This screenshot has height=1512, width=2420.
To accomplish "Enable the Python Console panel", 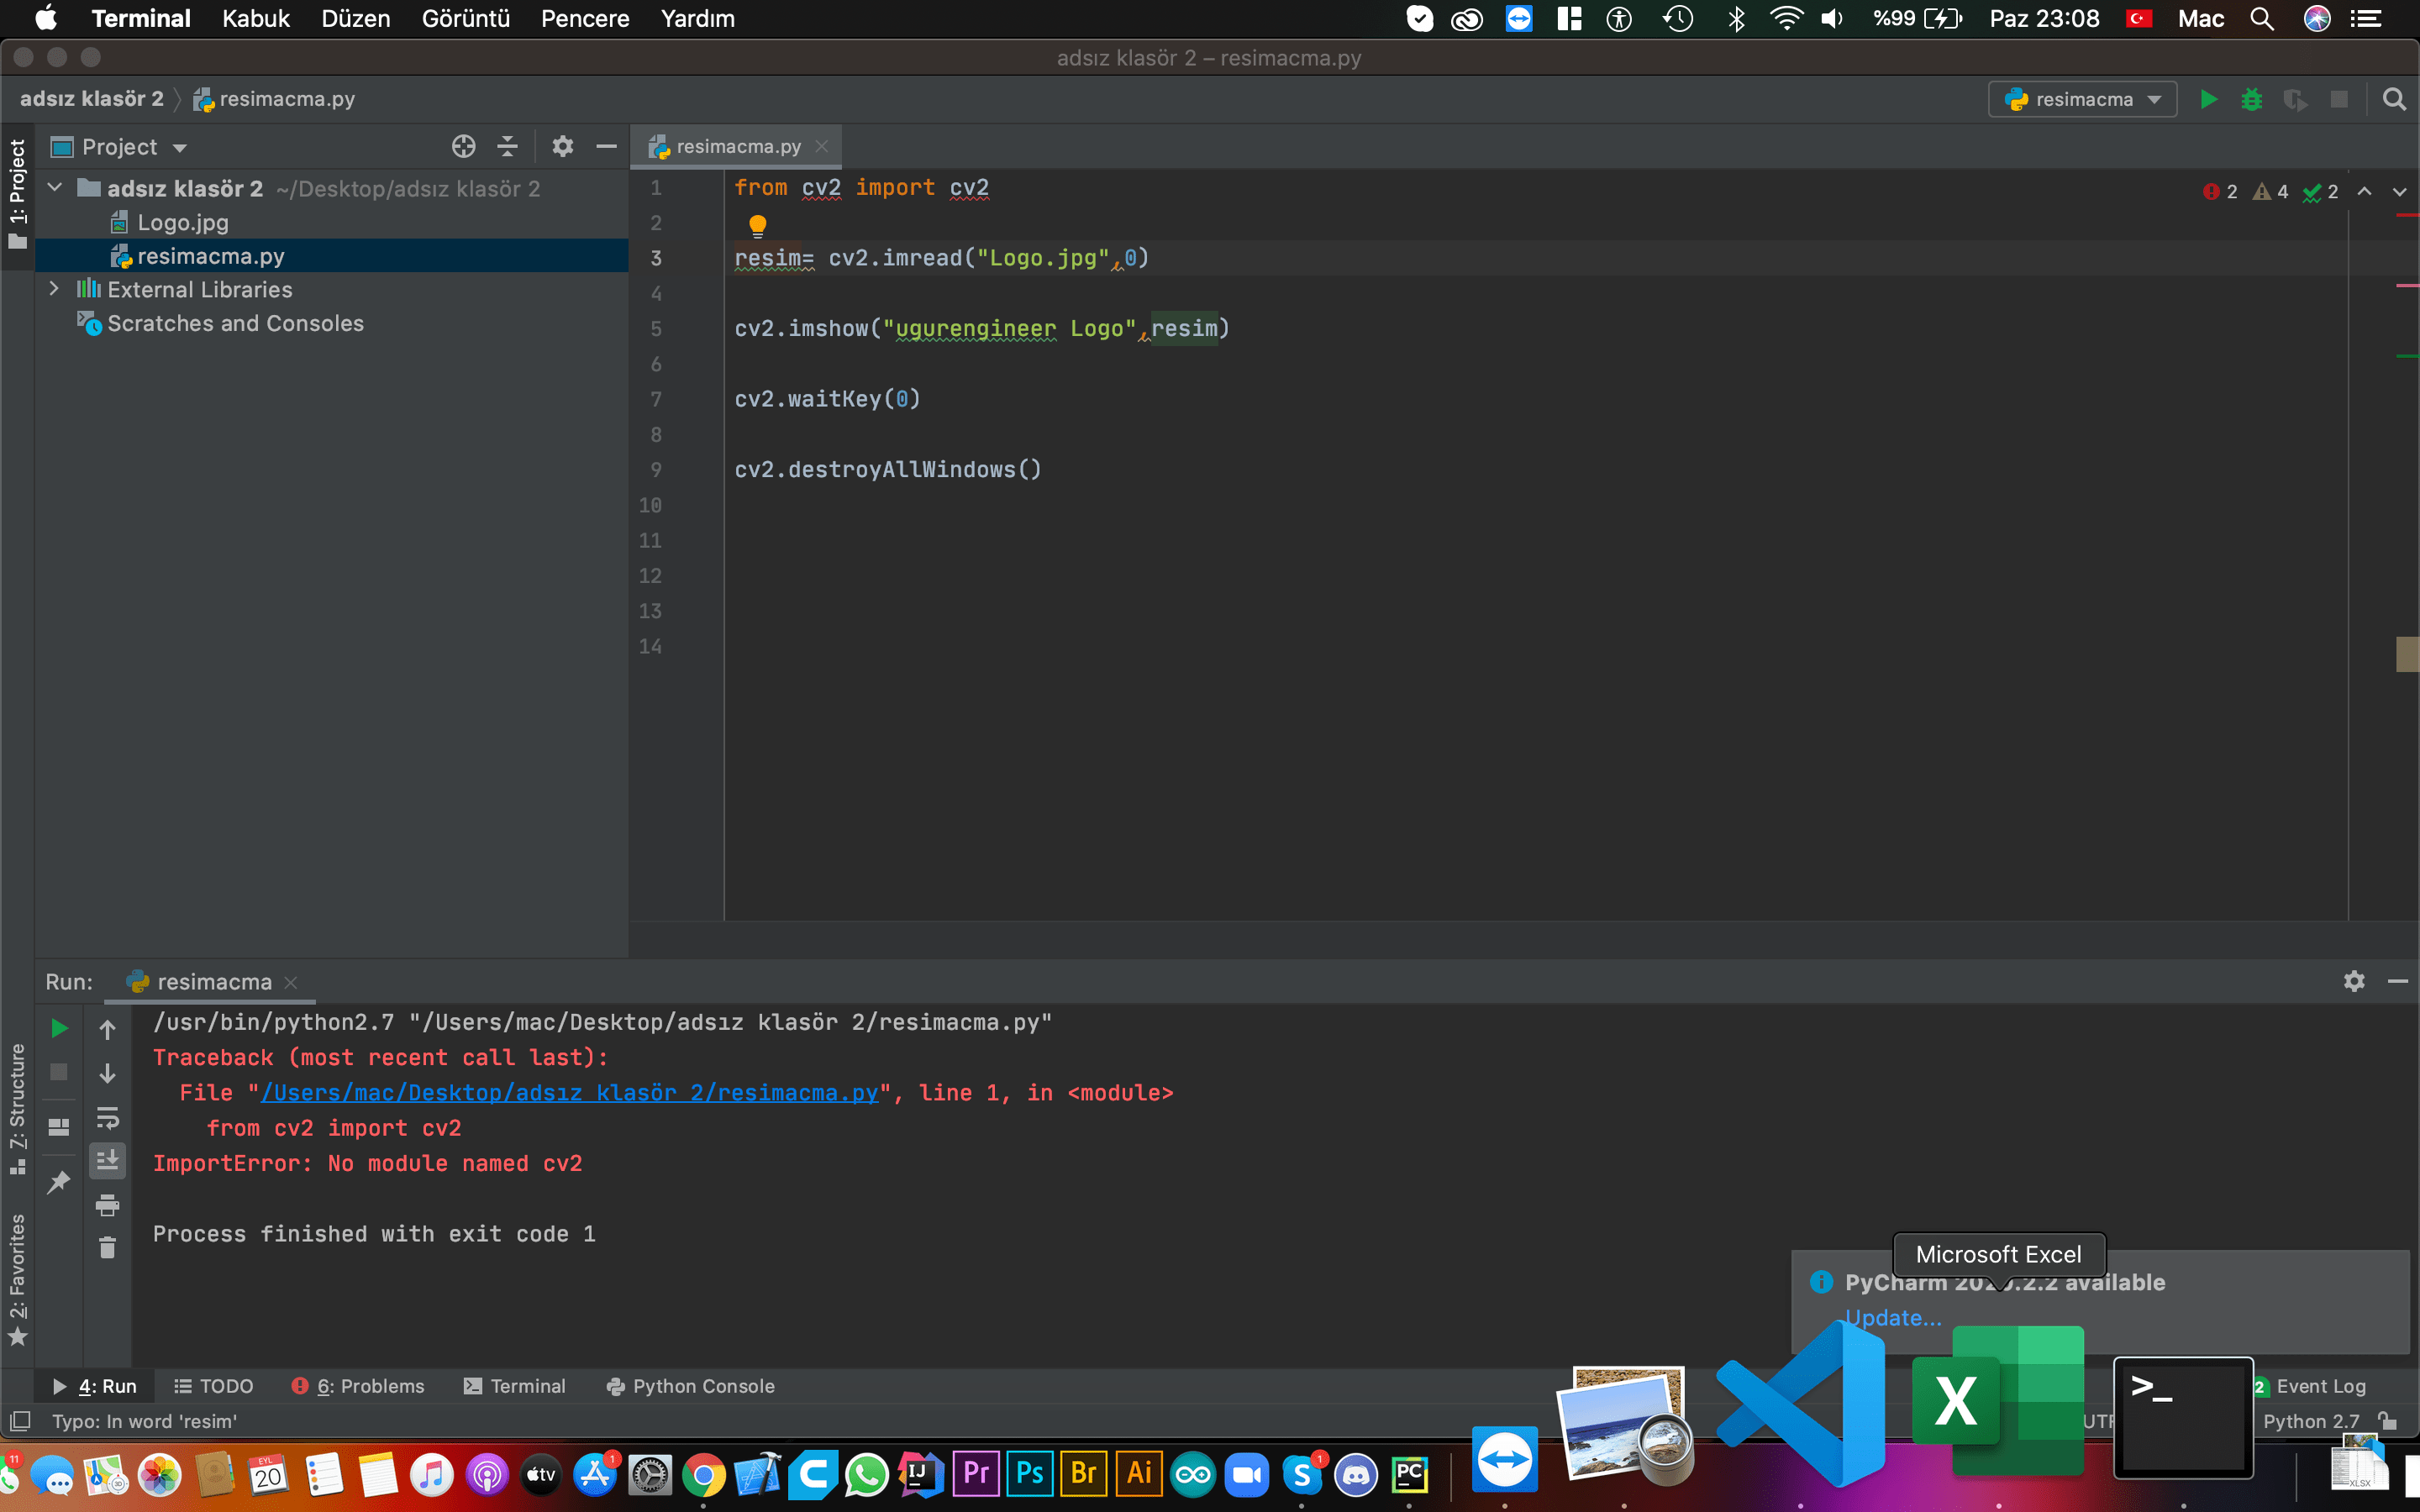I will coord(702,1385).
